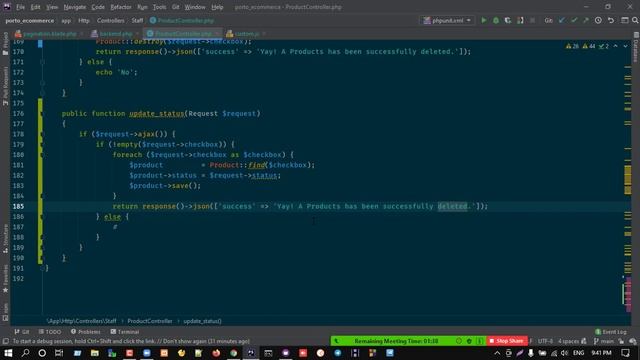Open the Refactor menu
This screenshot has height=360, width=640.
pos(121,7)
